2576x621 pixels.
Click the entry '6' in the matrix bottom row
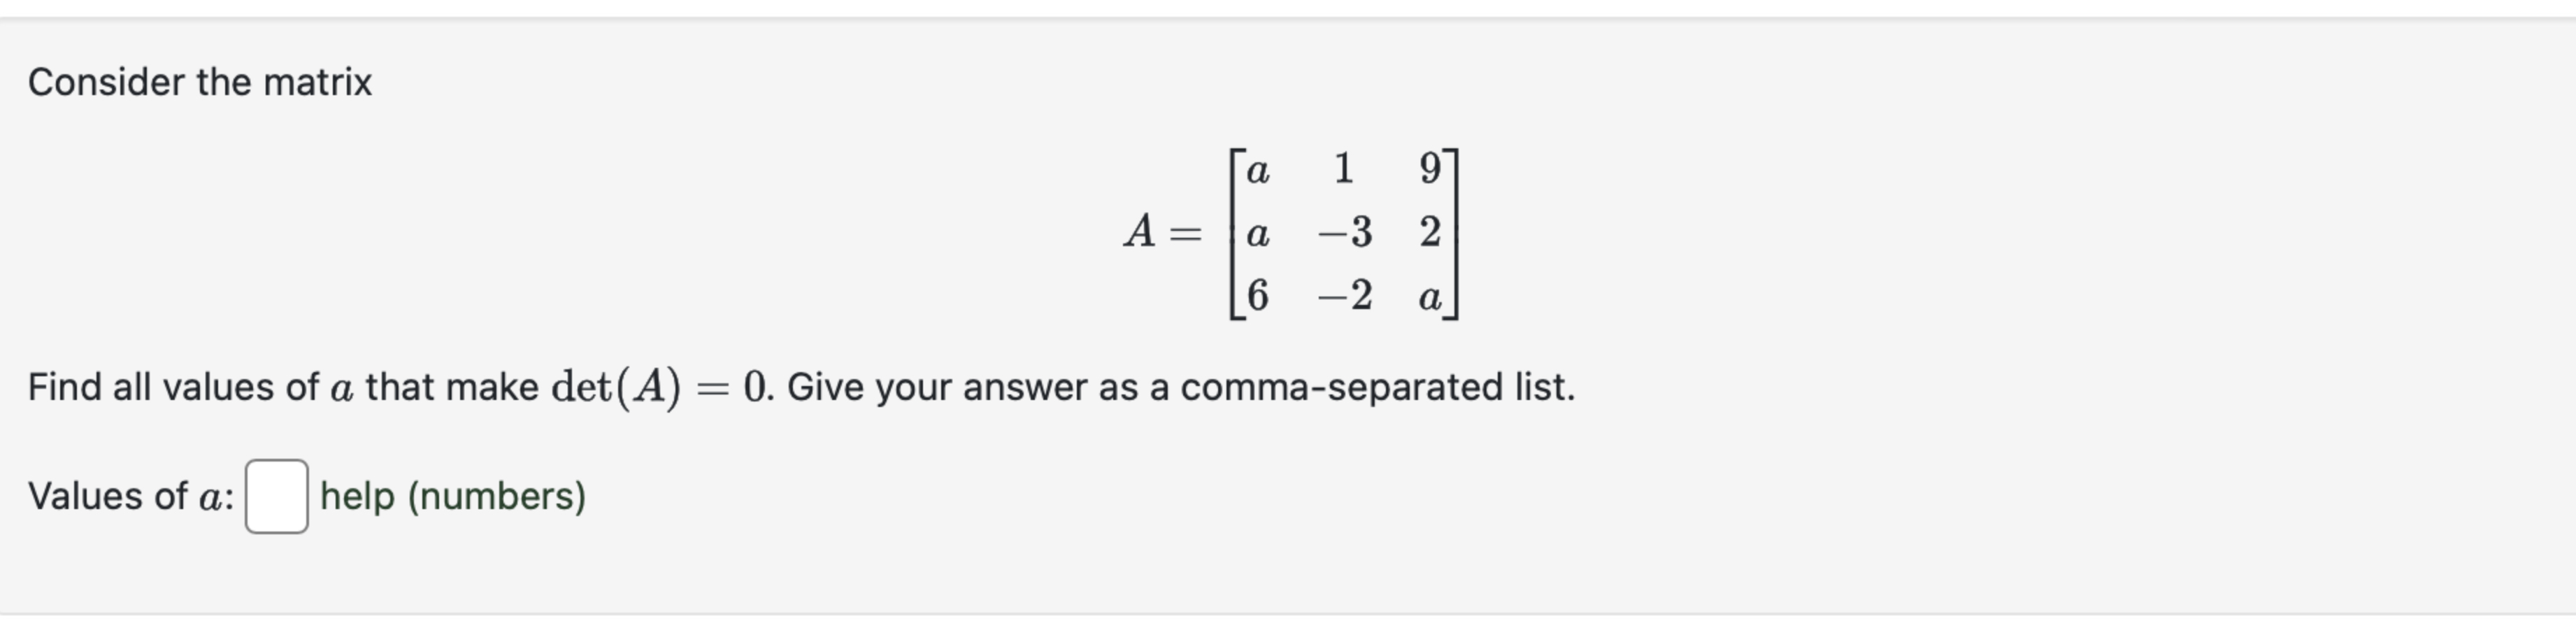pos(1258,297)
